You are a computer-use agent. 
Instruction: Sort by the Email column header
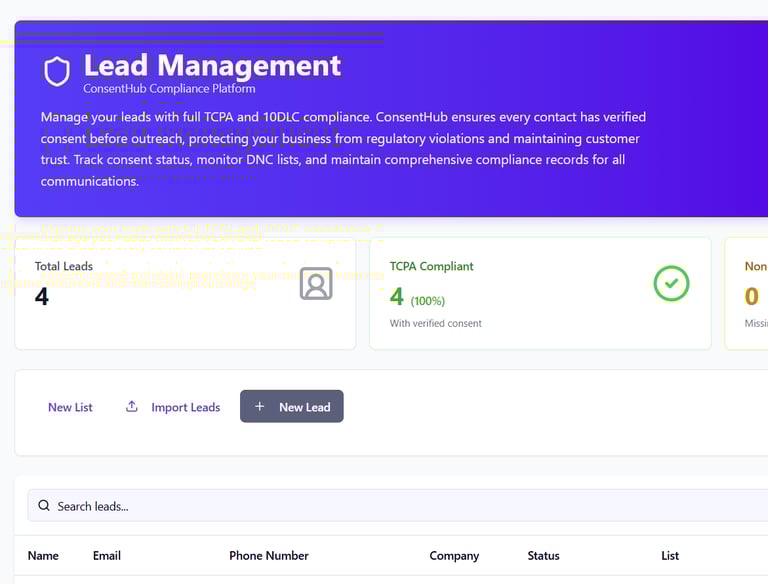coord(107,556)
